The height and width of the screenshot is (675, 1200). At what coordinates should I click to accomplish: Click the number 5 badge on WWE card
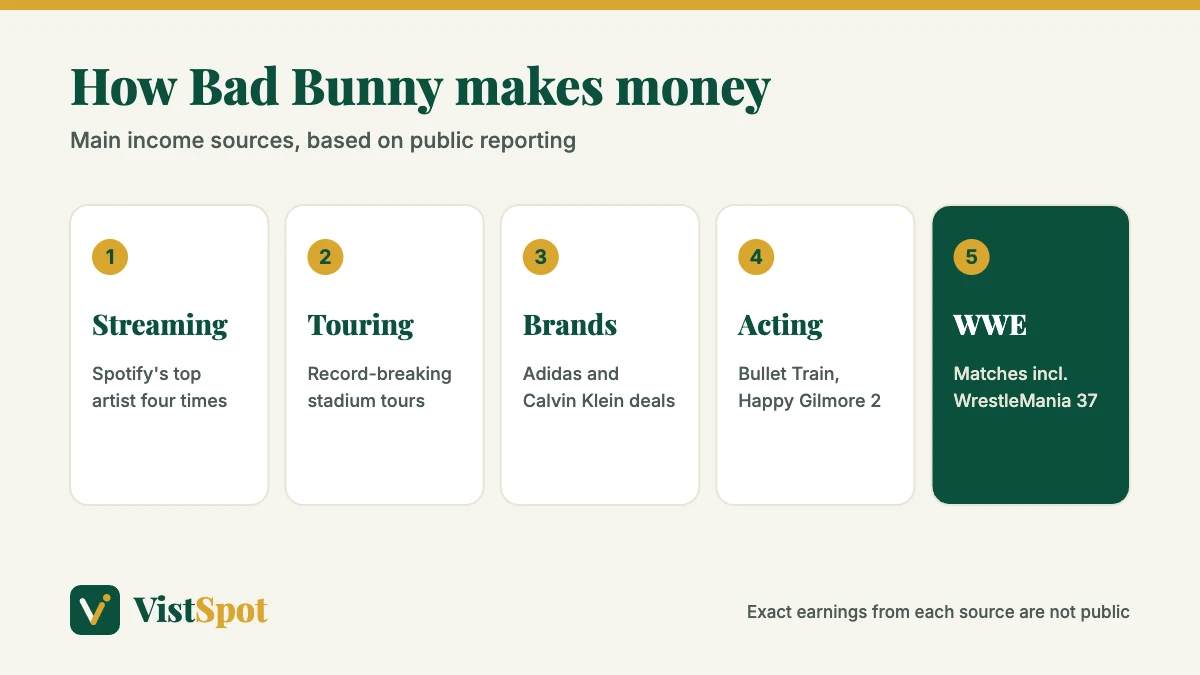(971, 257)
